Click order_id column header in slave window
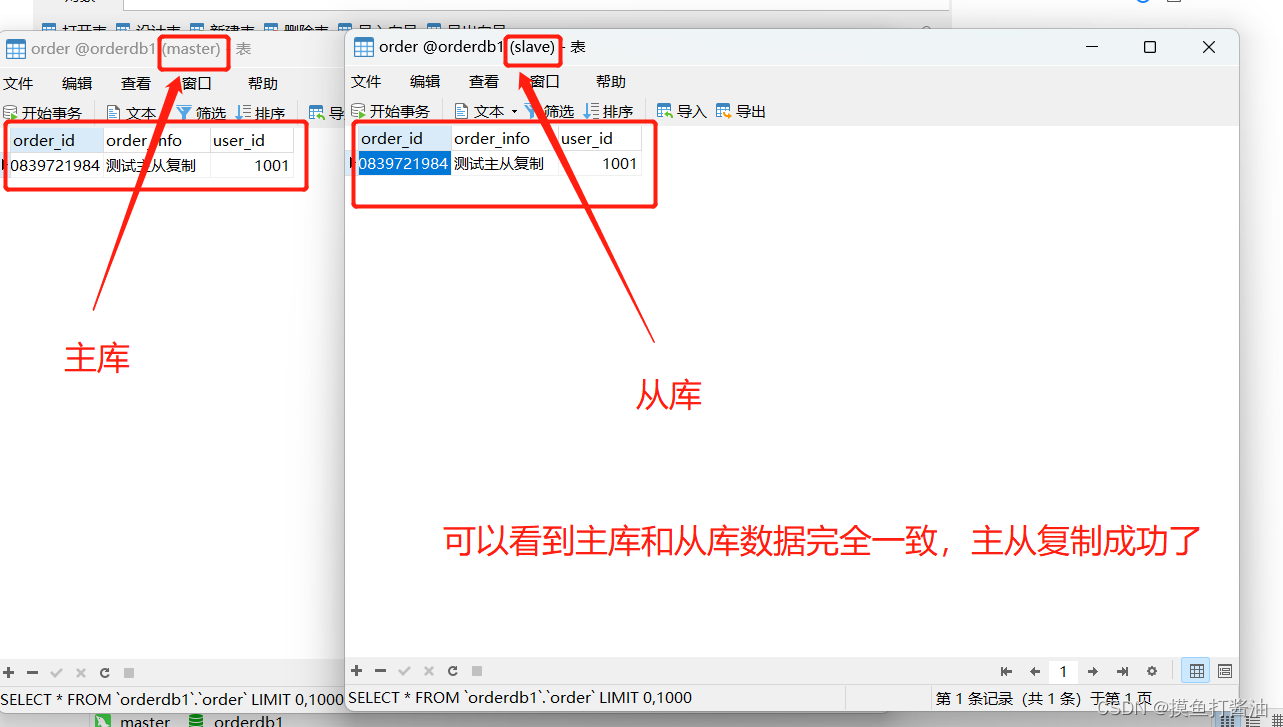The width and height of the screenshot is (1283, 727). (404, 138)
